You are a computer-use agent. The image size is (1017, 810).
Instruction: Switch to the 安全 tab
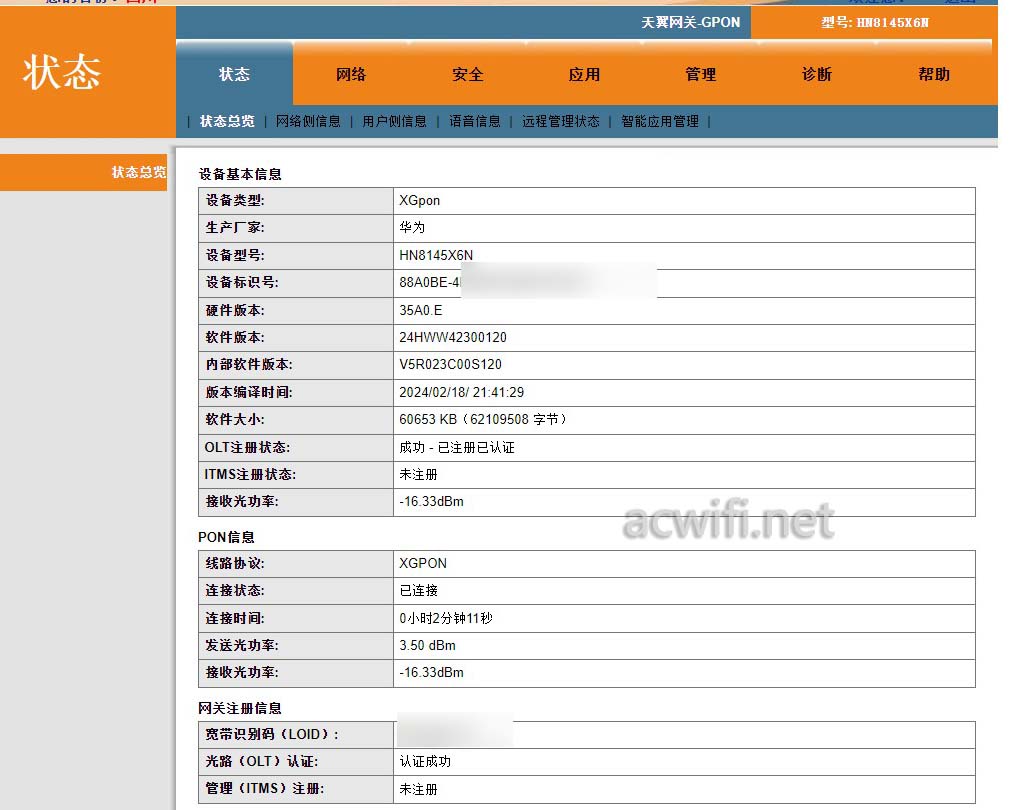pos(468,74)
